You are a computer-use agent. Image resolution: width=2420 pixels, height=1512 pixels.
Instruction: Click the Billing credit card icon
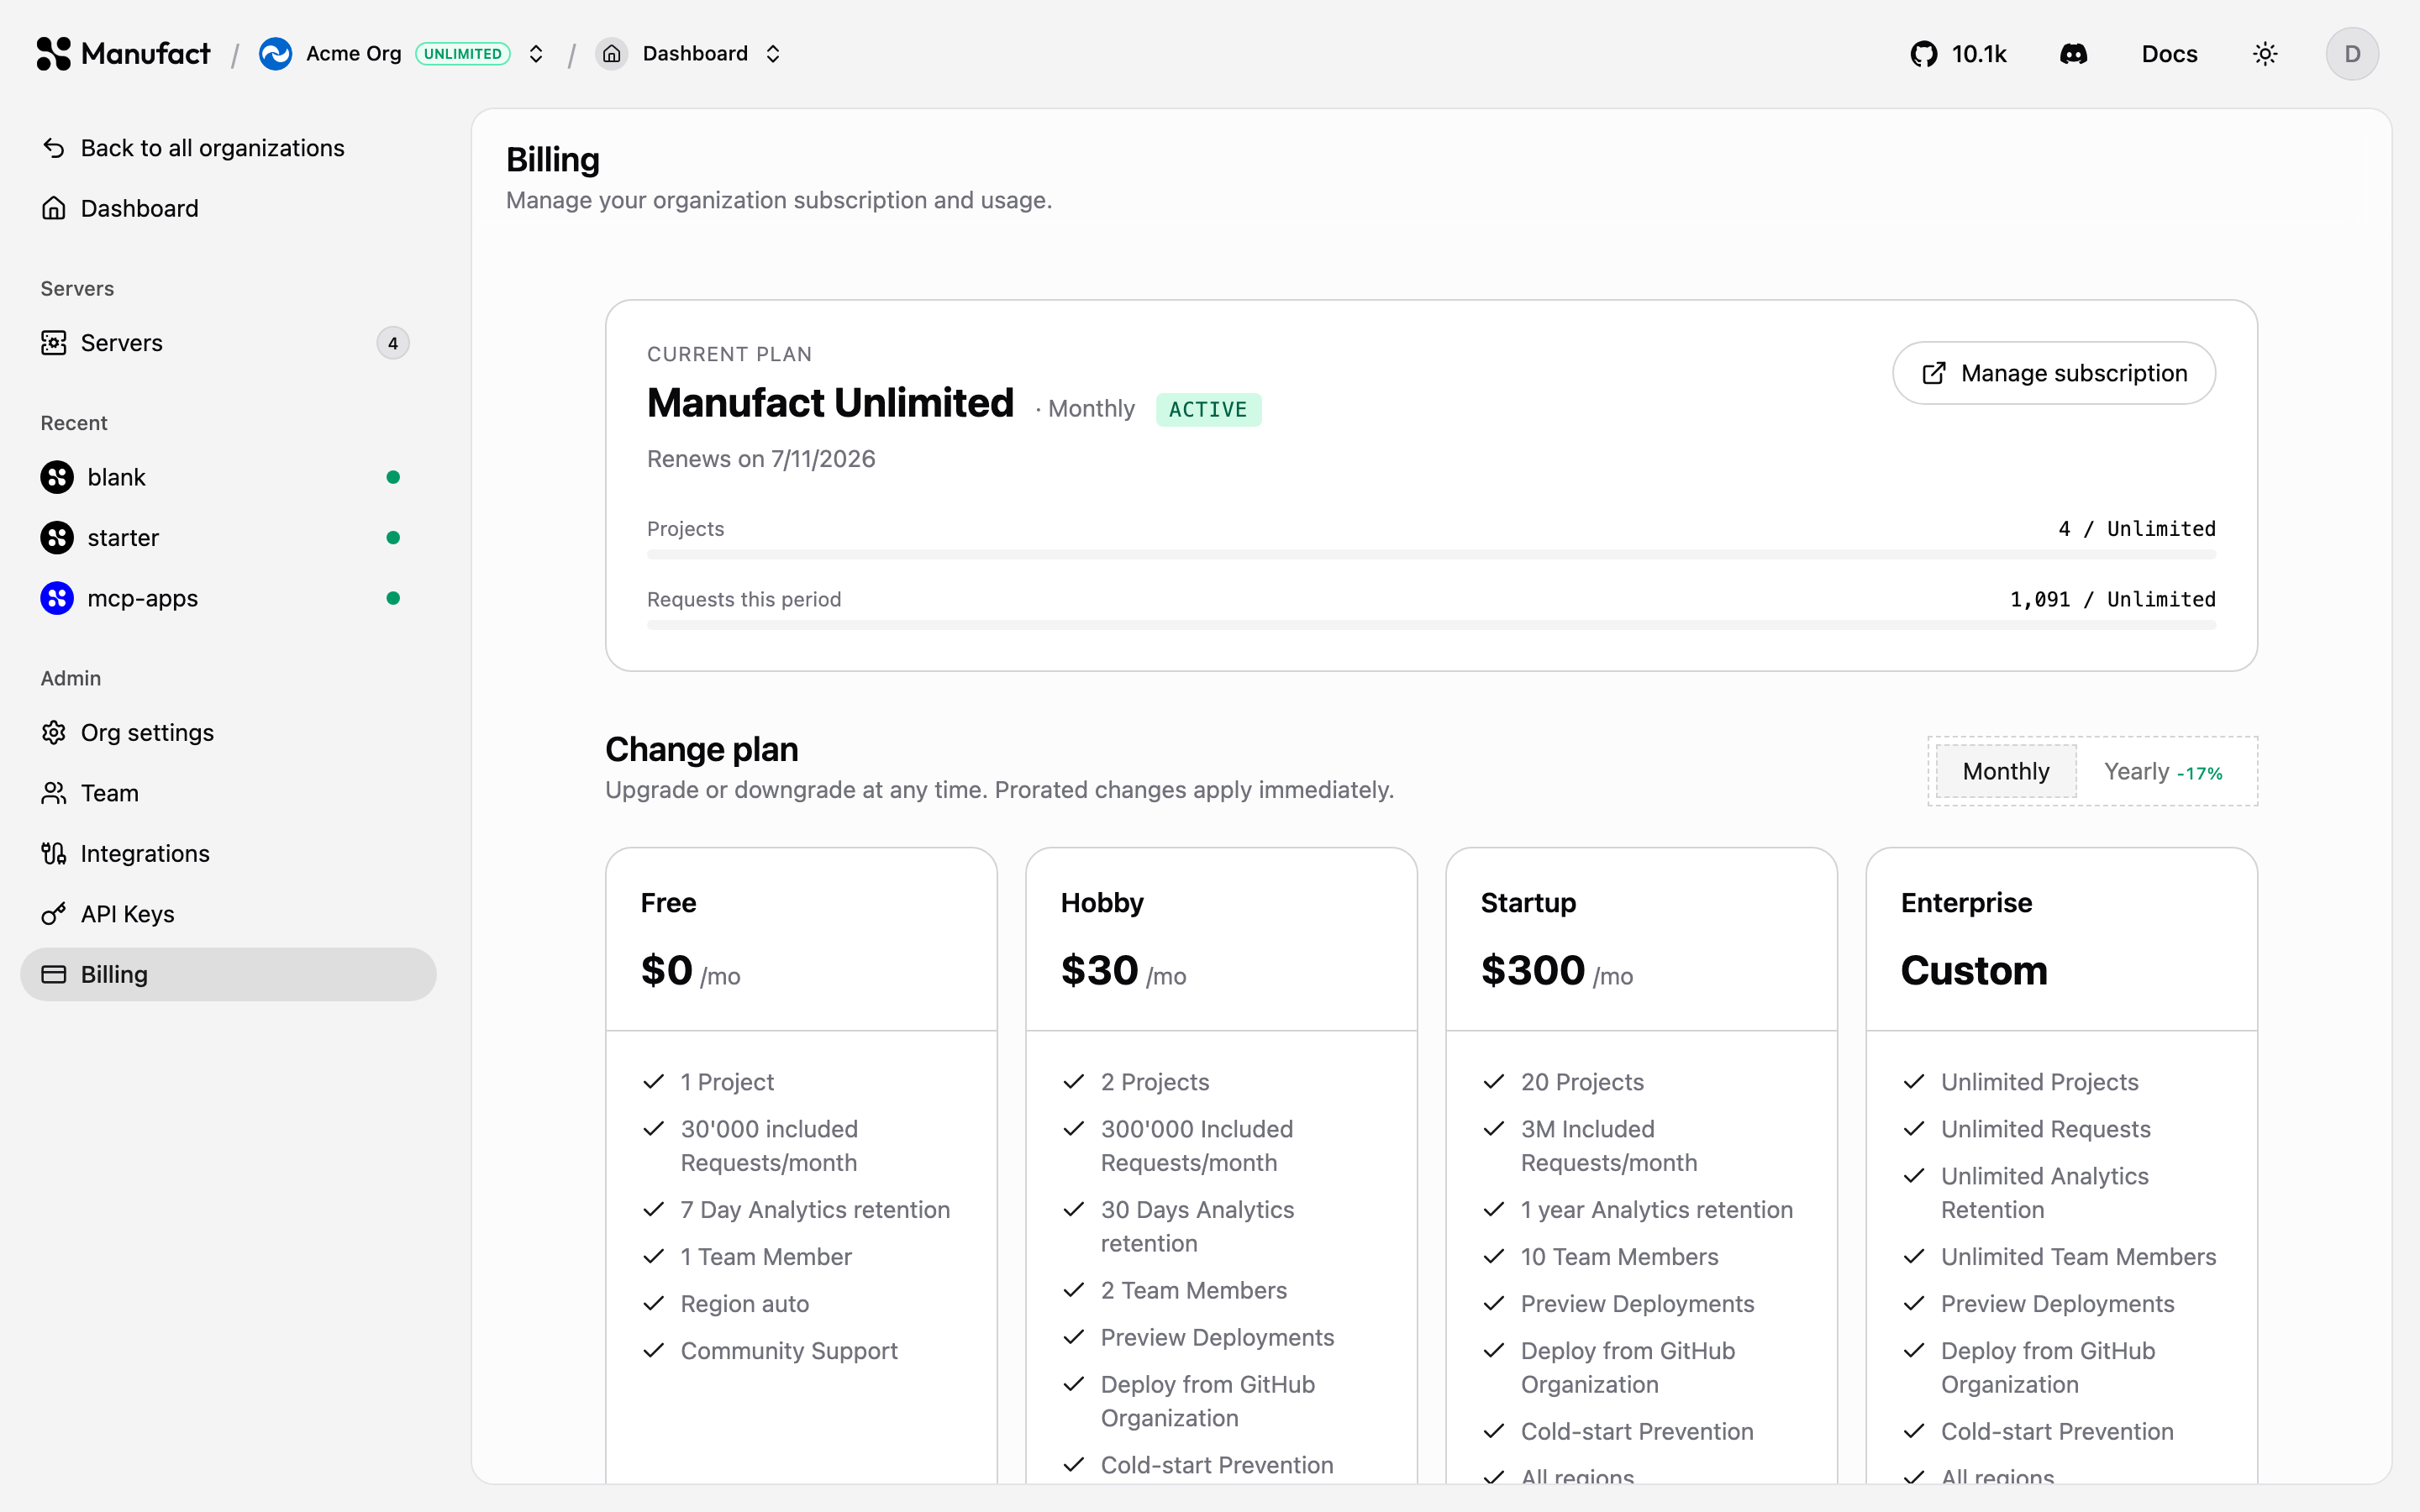(x=54, y=974)
